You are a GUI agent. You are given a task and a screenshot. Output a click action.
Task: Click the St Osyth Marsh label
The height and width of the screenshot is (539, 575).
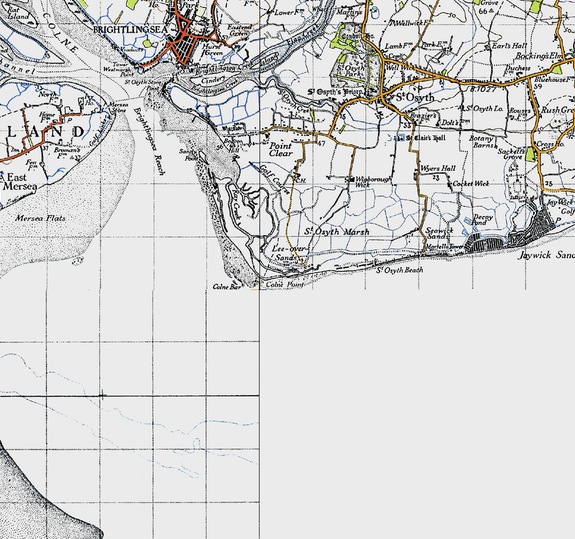tap(337, 232)
